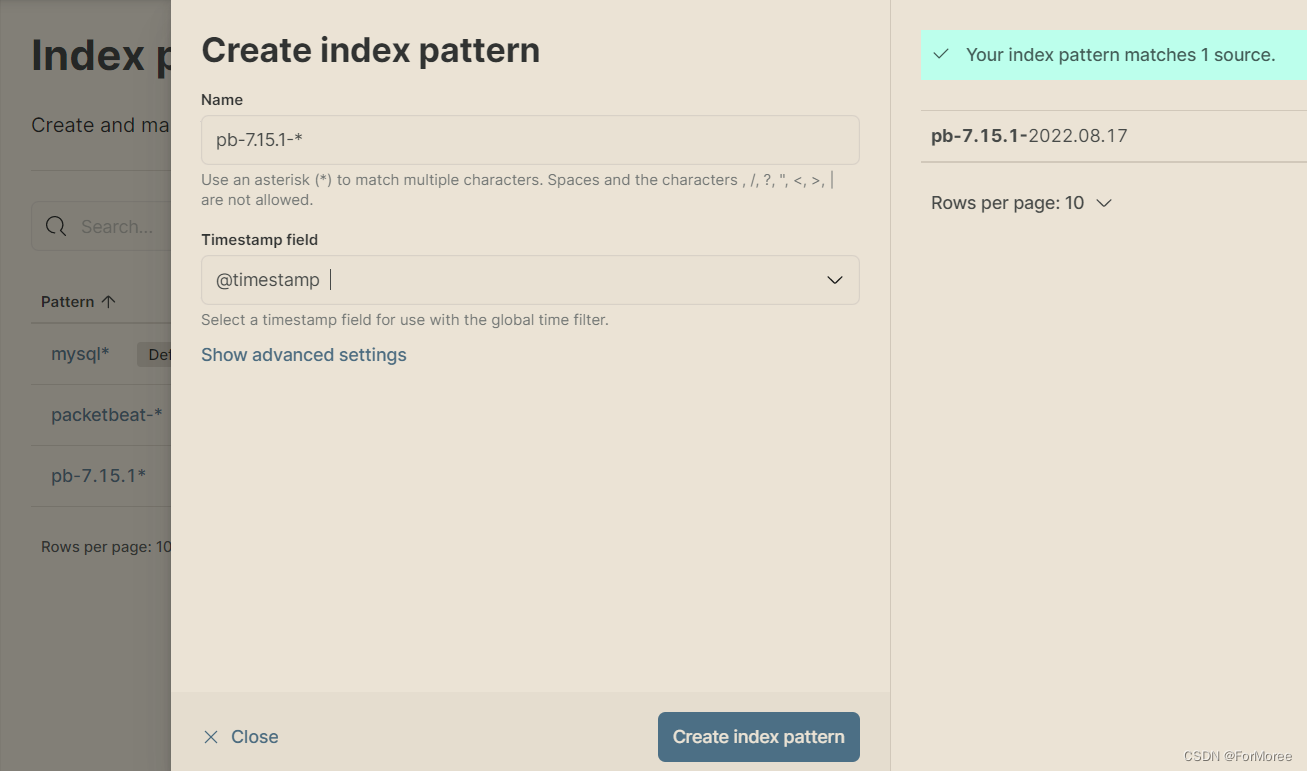Show advanced settings
The height and width of the screenshot is (771, 1307).
point(304,355)
